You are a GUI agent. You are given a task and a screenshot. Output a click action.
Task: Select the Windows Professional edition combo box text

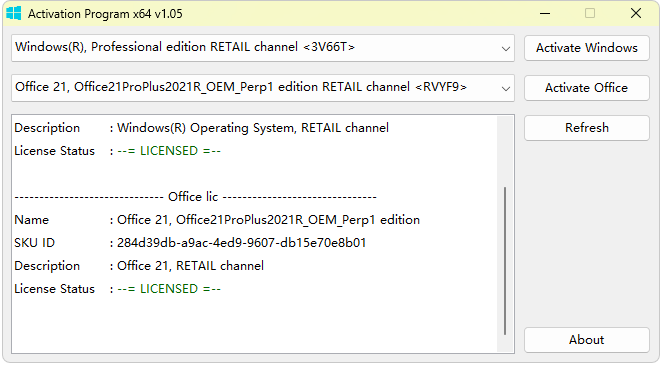pyautogui.click(x=185, y=47)
